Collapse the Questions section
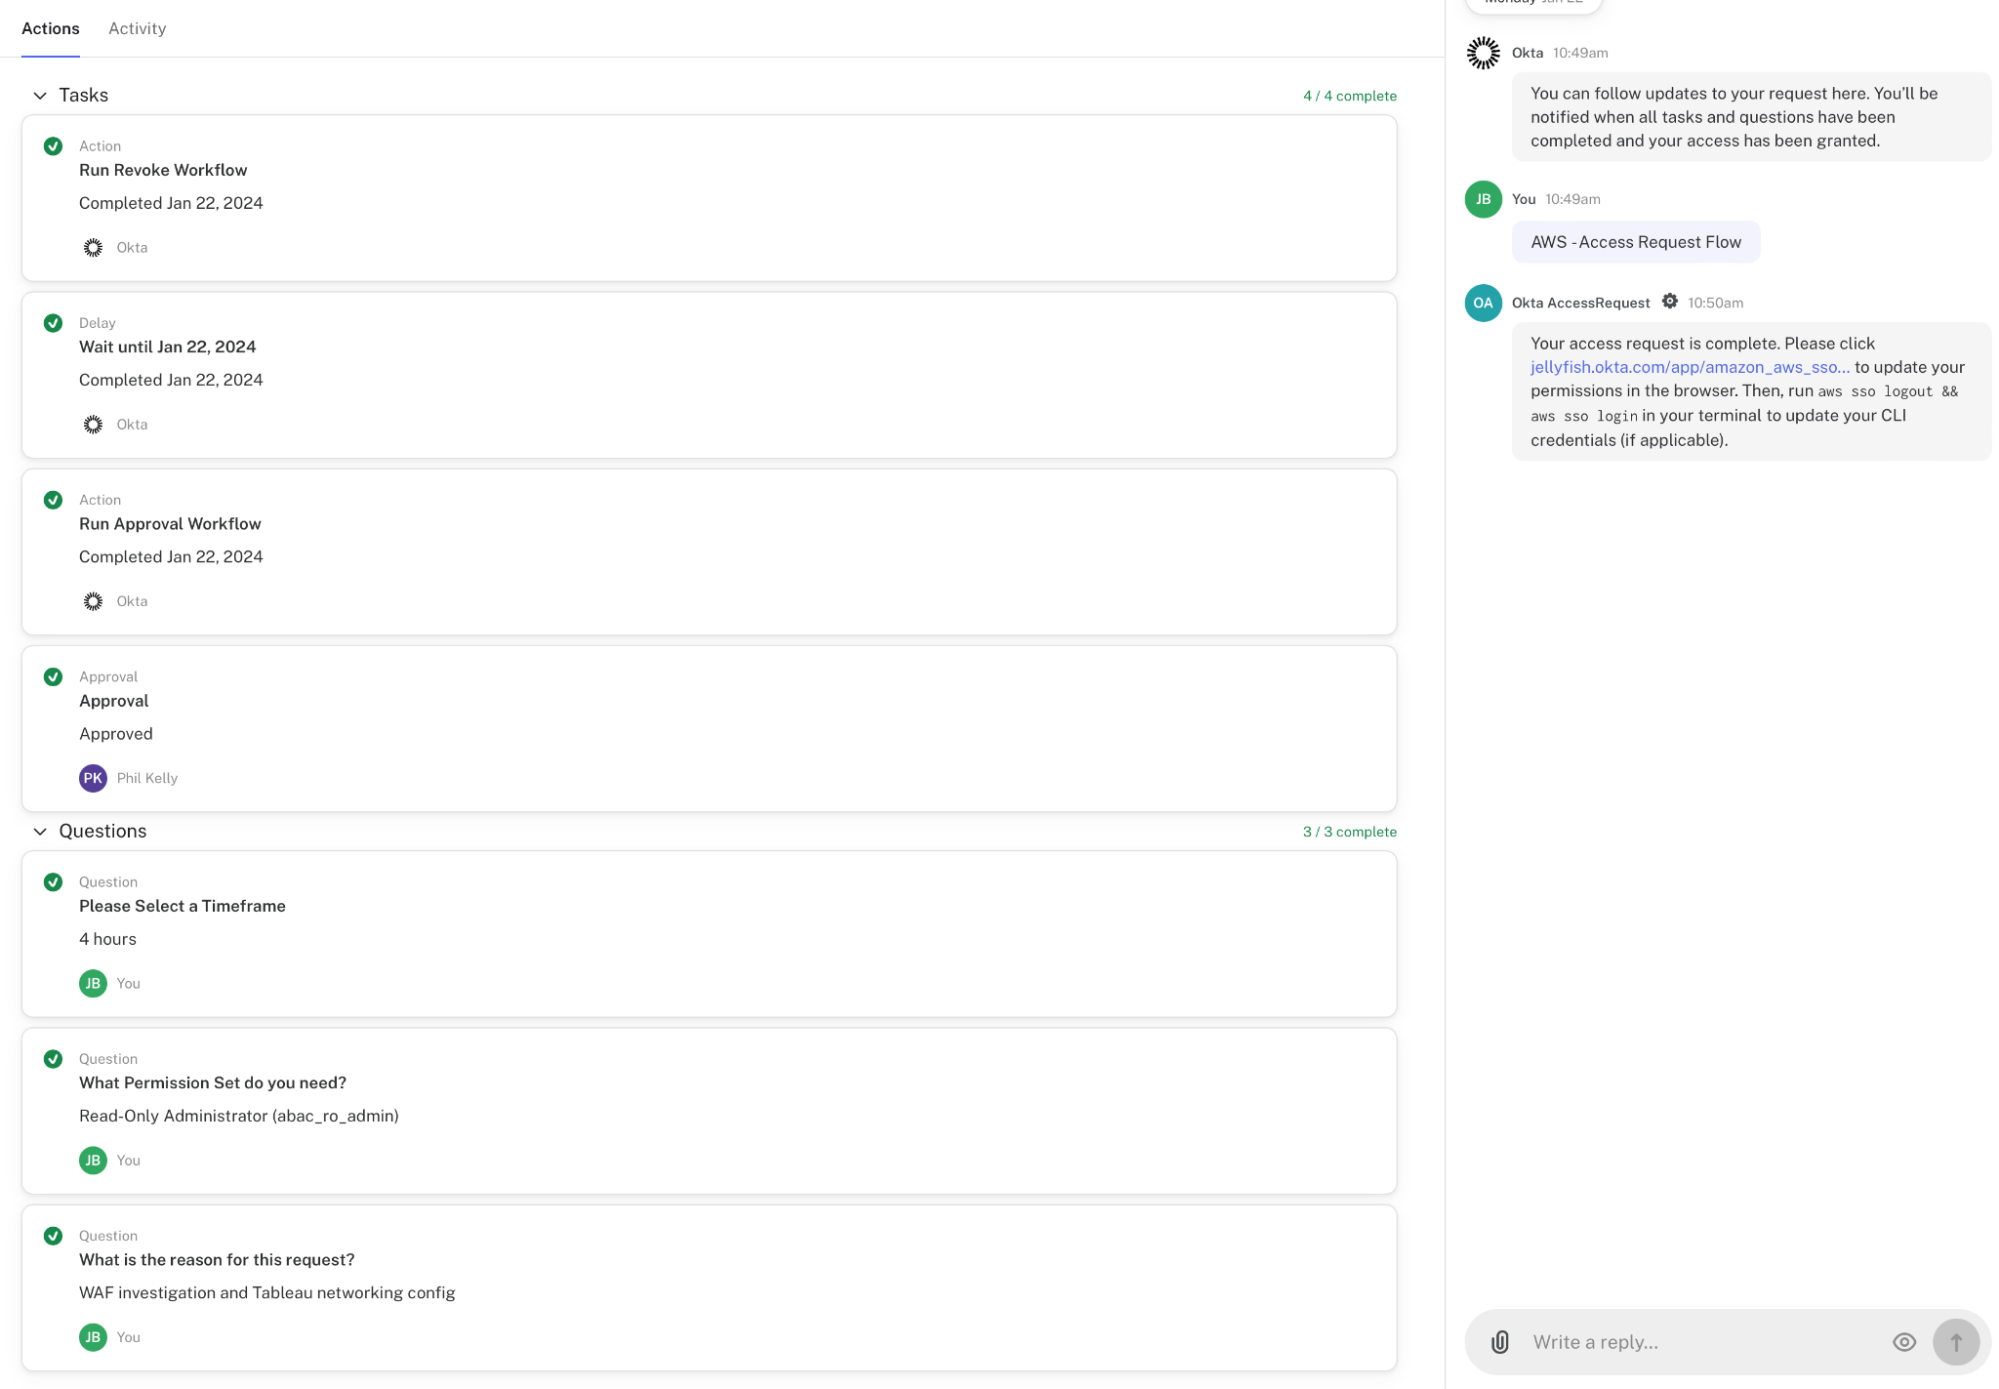 click(40, 831)
